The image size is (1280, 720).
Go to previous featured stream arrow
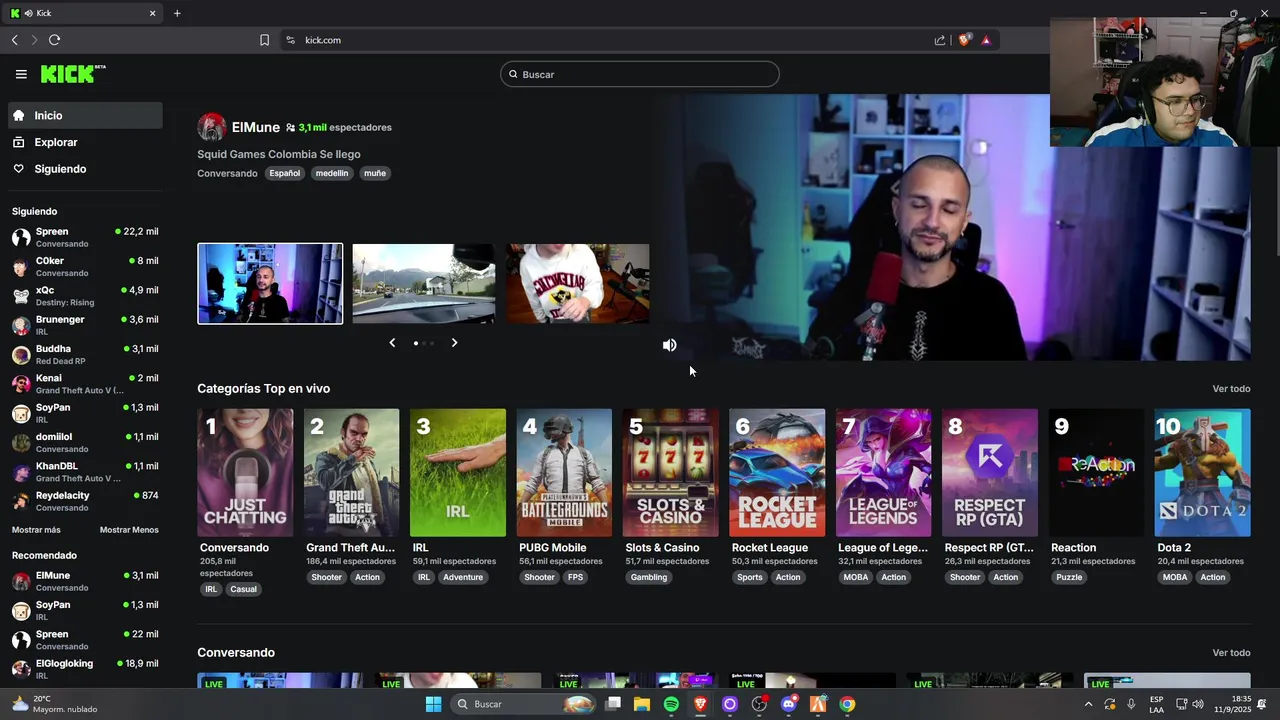click(392, 343)
